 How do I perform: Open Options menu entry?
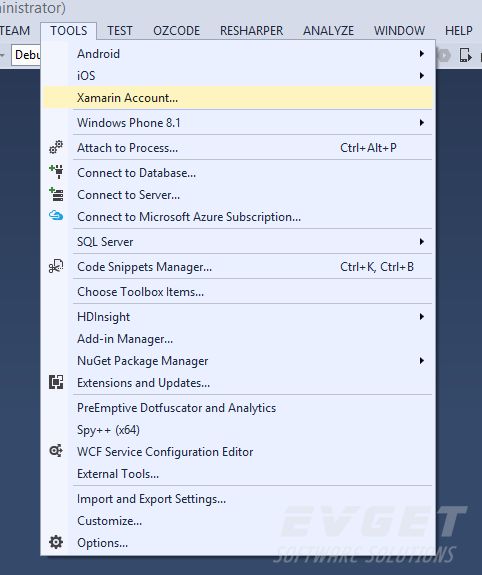click(x=238, y=543)
